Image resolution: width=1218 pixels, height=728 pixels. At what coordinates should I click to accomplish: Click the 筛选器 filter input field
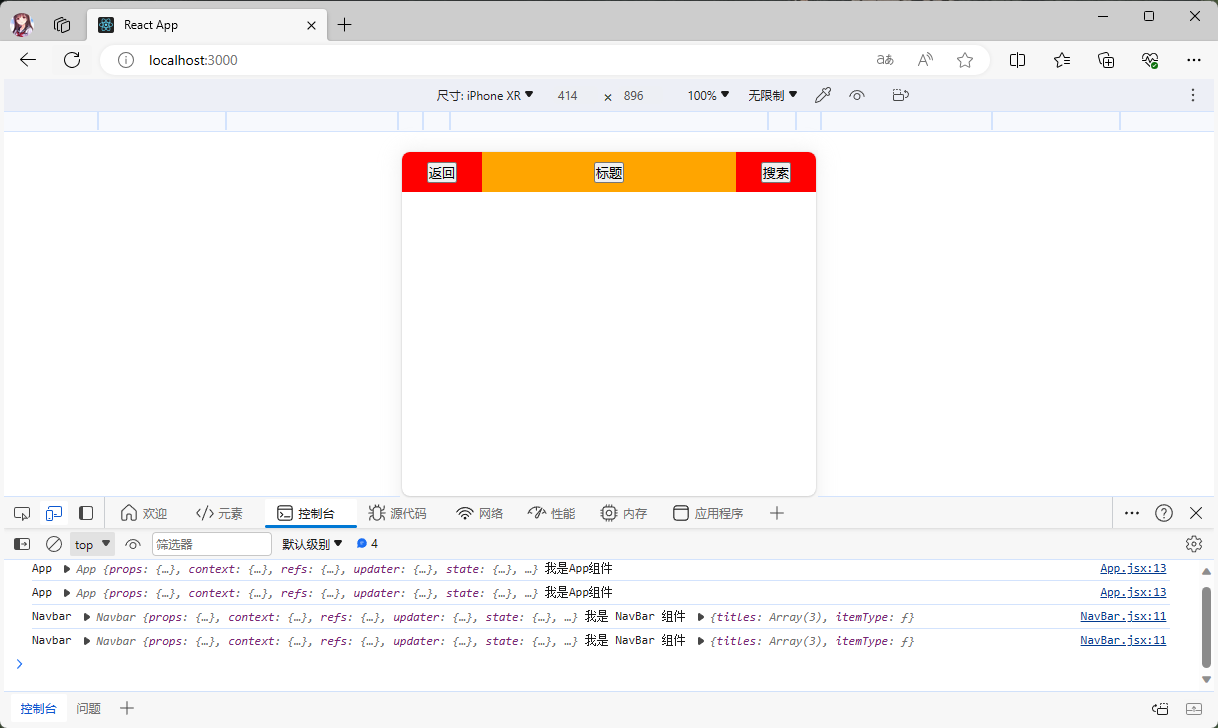[x=211, y=544]
